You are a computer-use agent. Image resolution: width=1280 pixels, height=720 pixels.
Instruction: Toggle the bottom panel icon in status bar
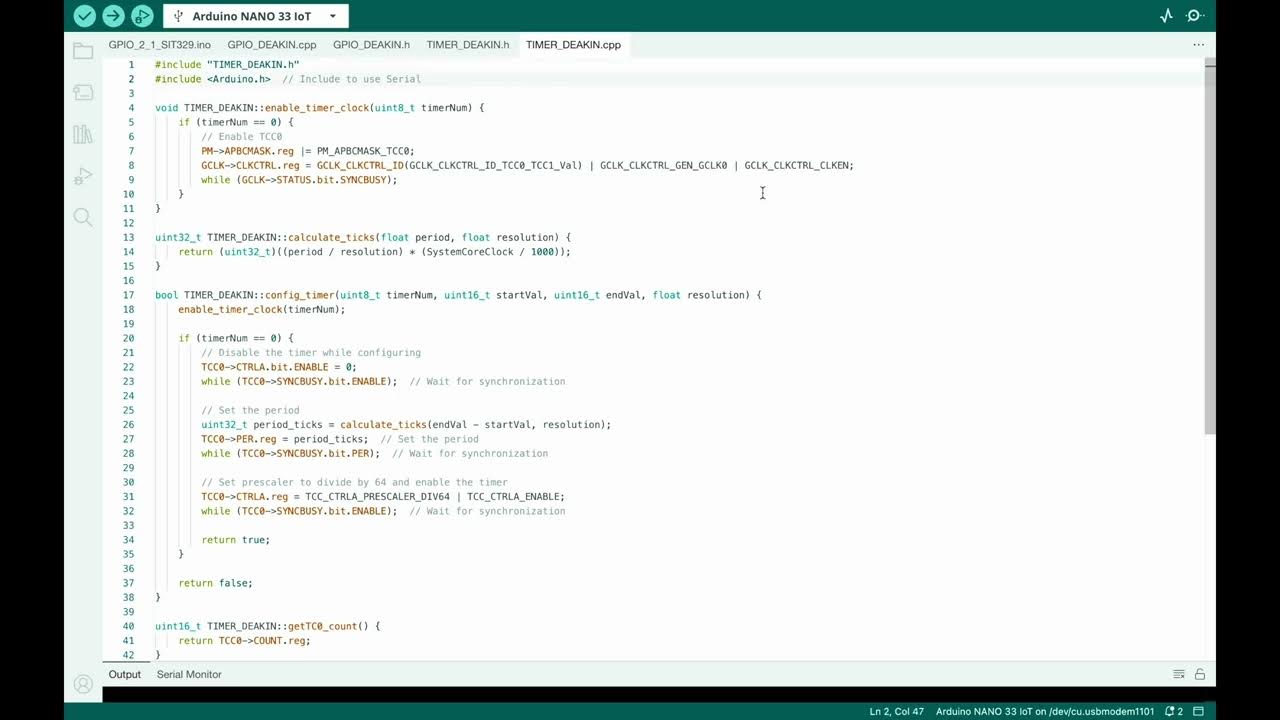(1198, 711)
